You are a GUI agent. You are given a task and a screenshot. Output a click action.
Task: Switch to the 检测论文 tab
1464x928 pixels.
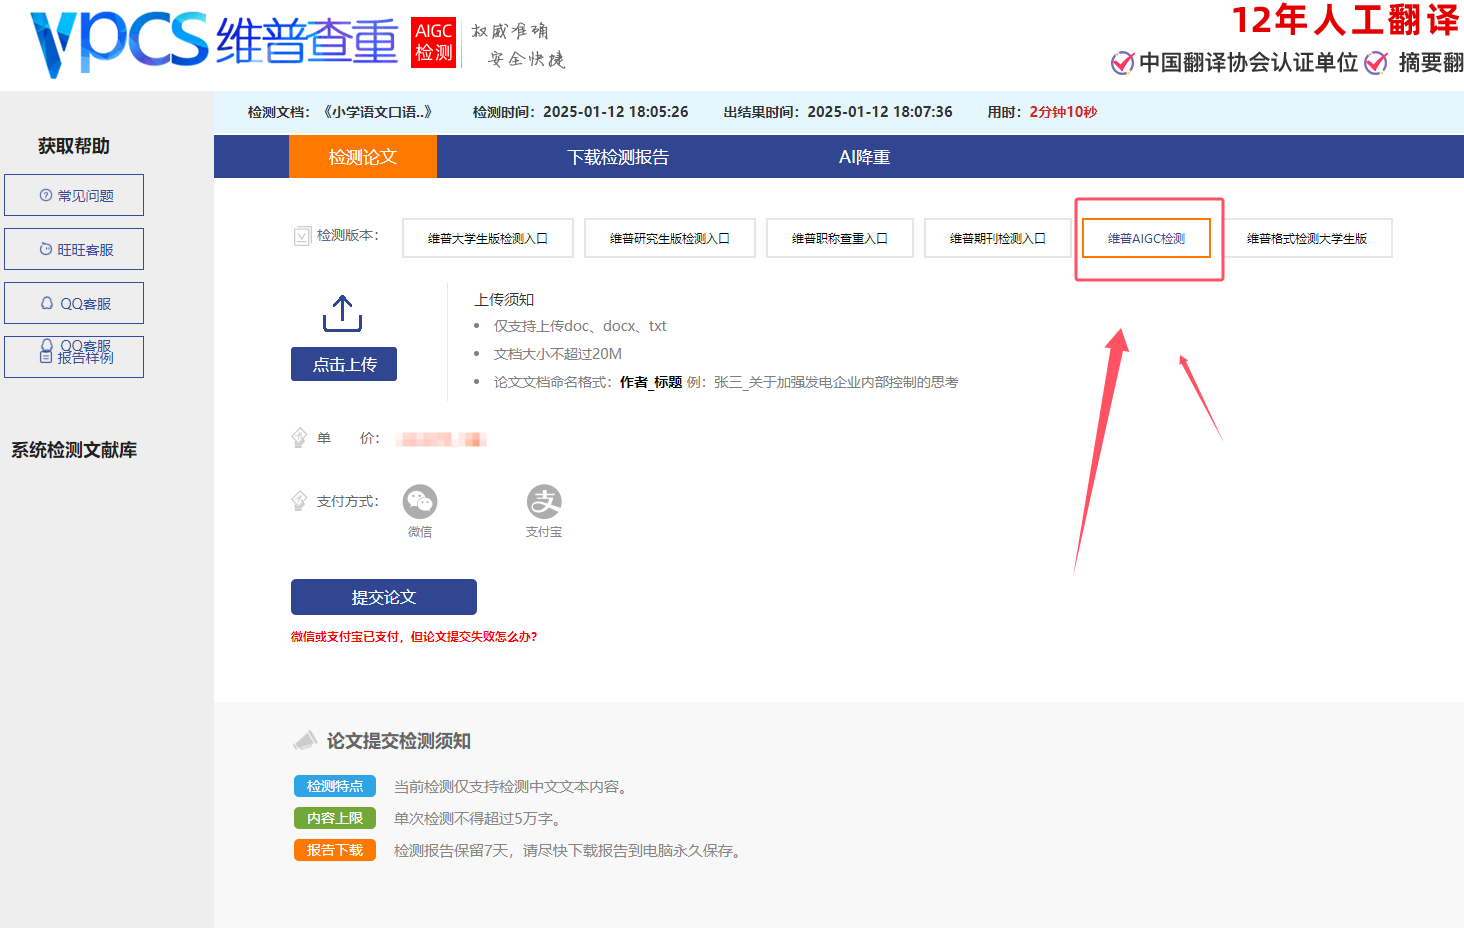click(363, 157)
